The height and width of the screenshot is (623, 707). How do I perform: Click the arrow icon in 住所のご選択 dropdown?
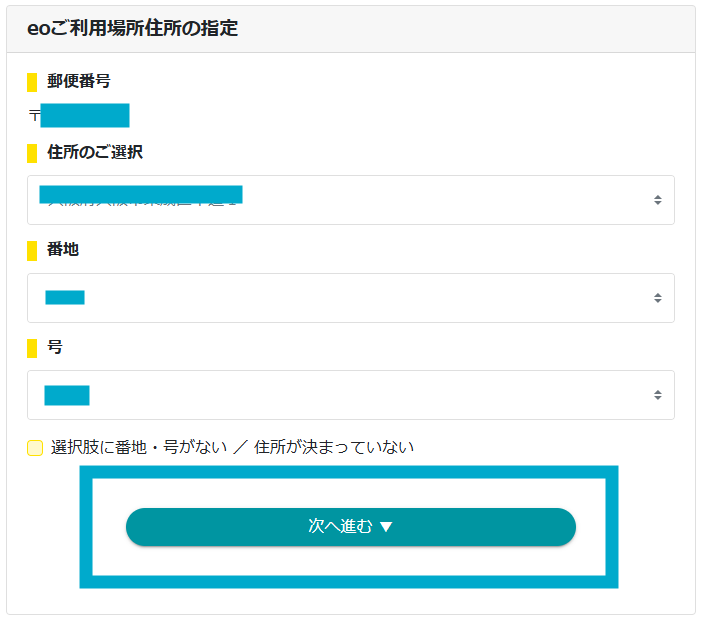click(x=657, y=200)
